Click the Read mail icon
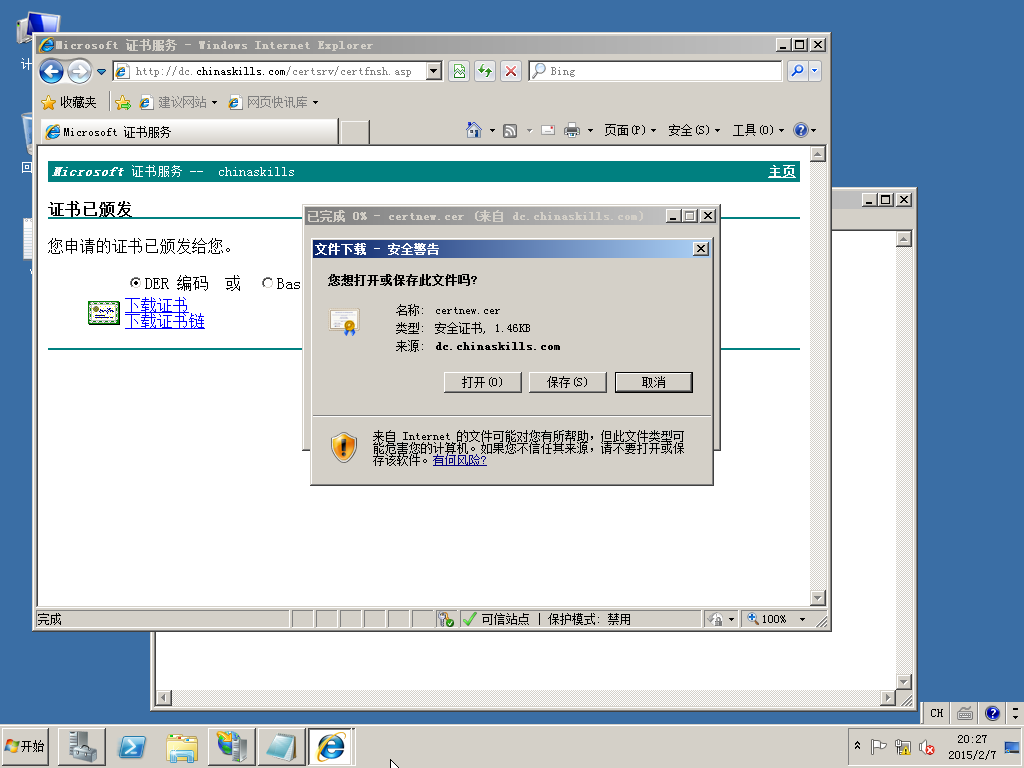Screen dimensions: 1024x768 (548, 131)
